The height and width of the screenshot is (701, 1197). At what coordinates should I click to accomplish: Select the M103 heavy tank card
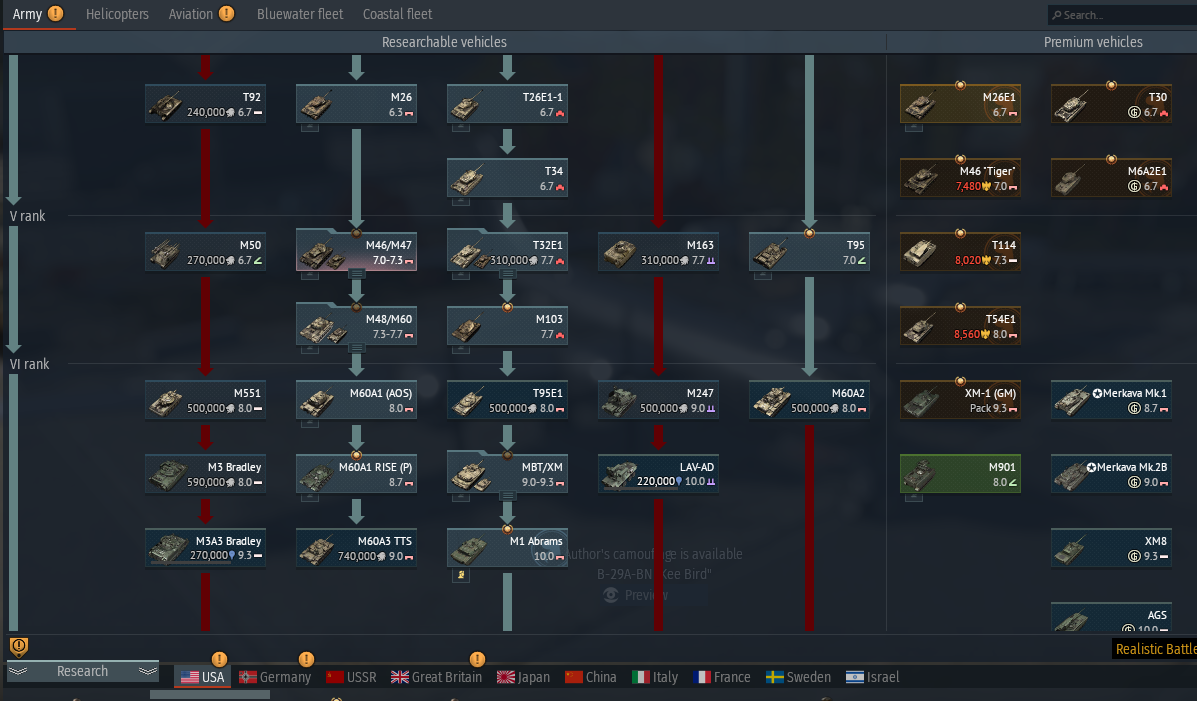(507, 326)
